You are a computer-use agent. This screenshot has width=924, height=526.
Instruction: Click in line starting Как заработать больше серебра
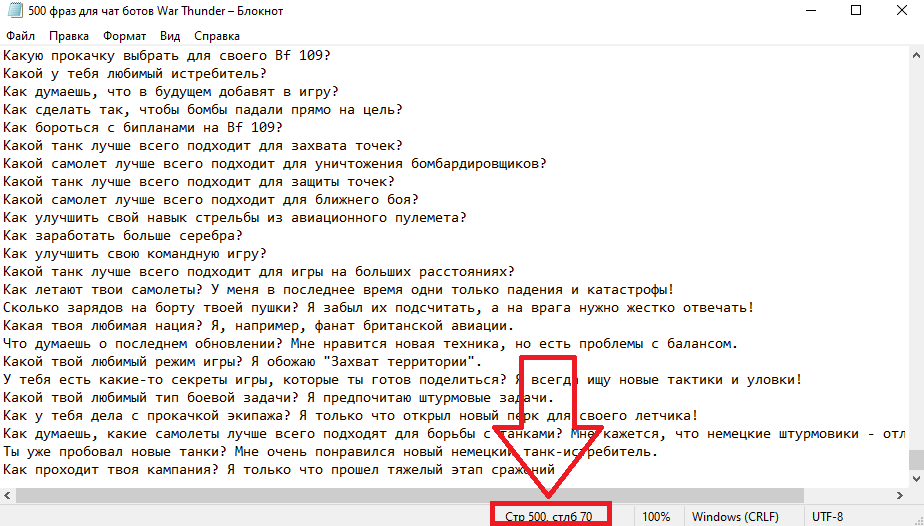pyautogui.click(x=123, y=236)
